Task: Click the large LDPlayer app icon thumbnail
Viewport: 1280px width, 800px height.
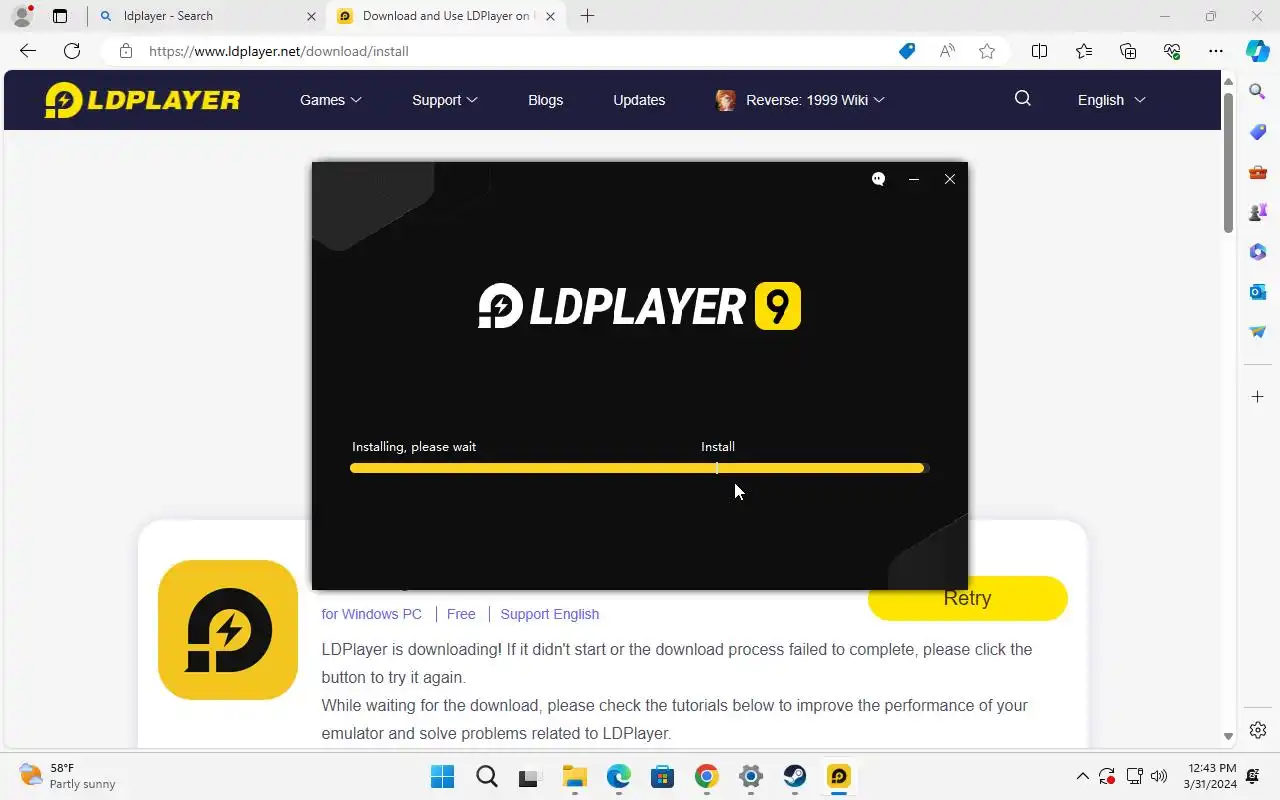Action: pyautogui.click(x=228, y=630)
